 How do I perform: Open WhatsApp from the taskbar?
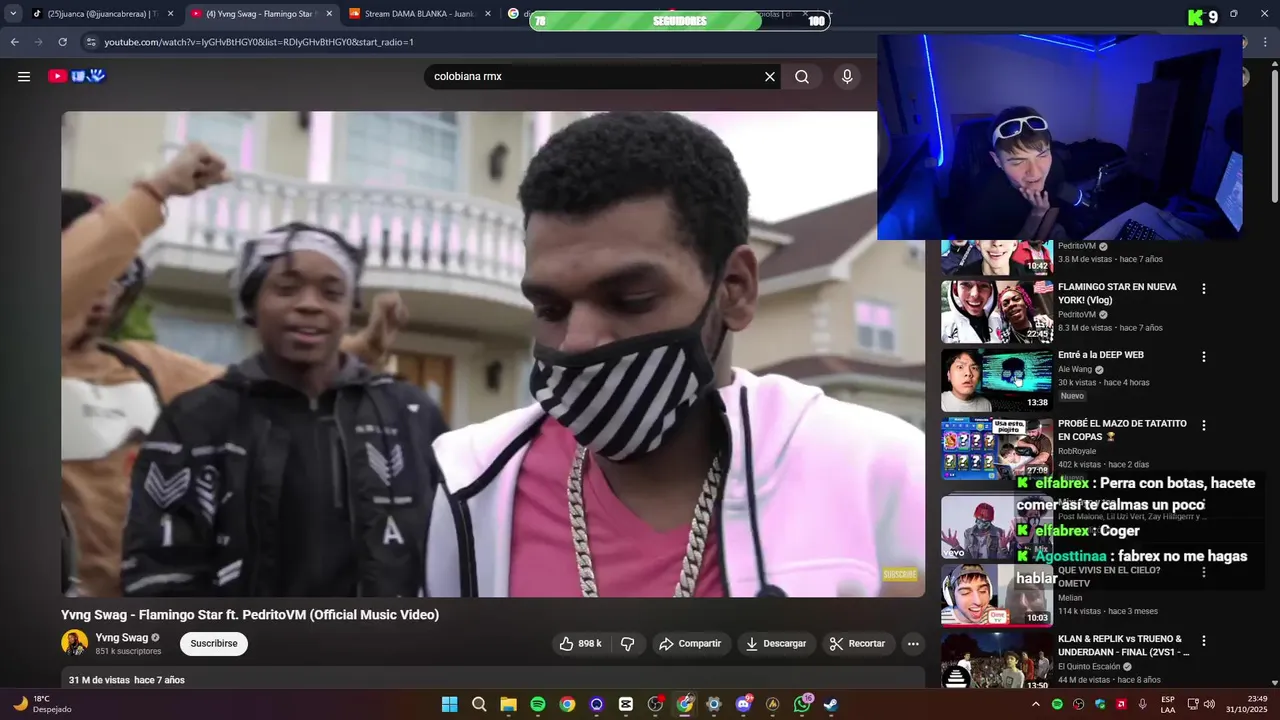(802, 704)
